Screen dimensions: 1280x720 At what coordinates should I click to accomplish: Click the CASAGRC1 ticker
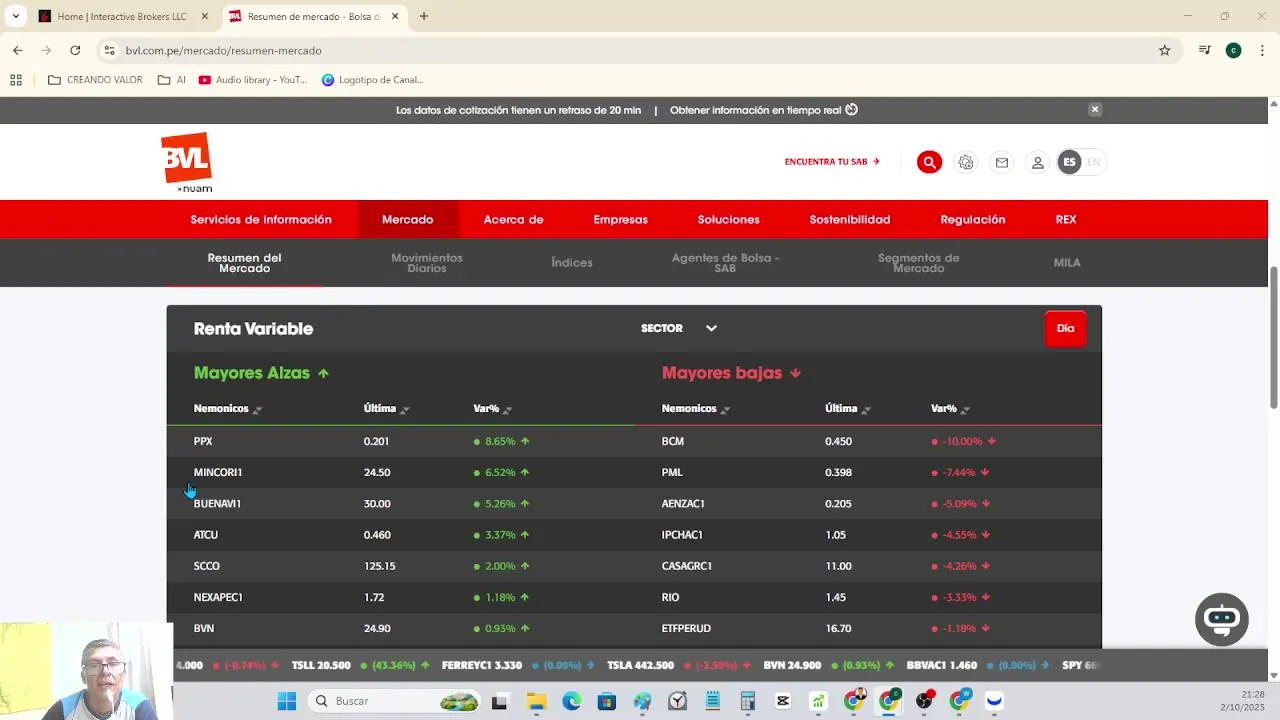687,566
